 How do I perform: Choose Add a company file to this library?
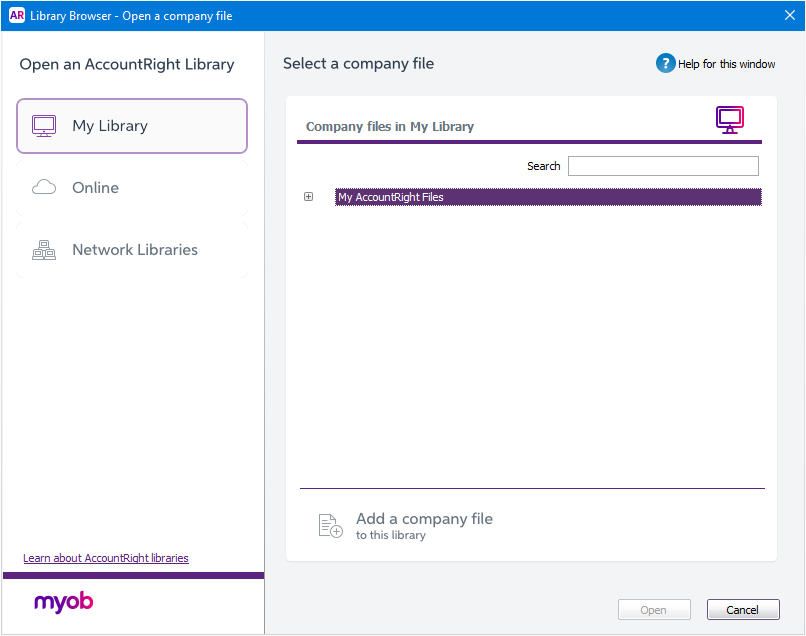[x=424, y=519]
